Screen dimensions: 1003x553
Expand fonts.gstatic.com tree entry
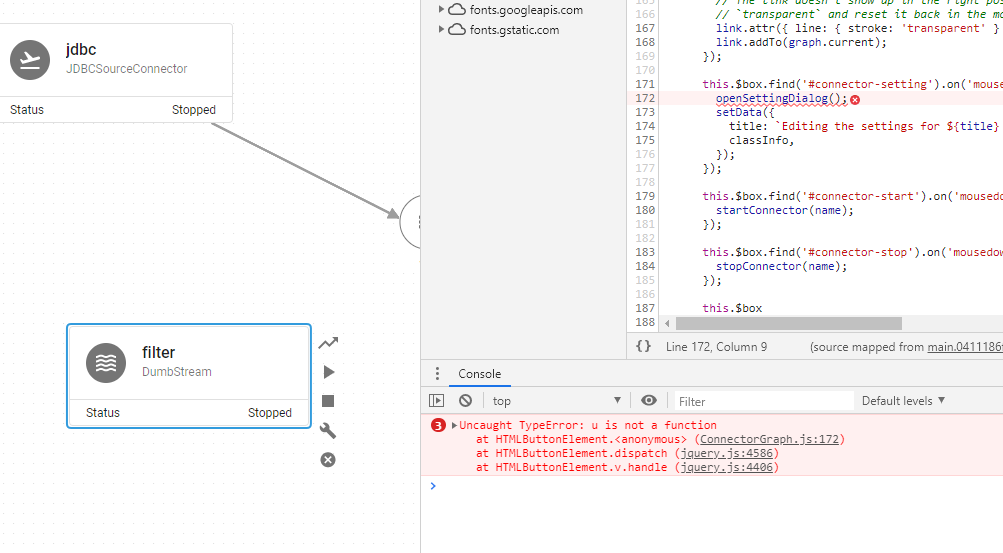click(441, 29)
